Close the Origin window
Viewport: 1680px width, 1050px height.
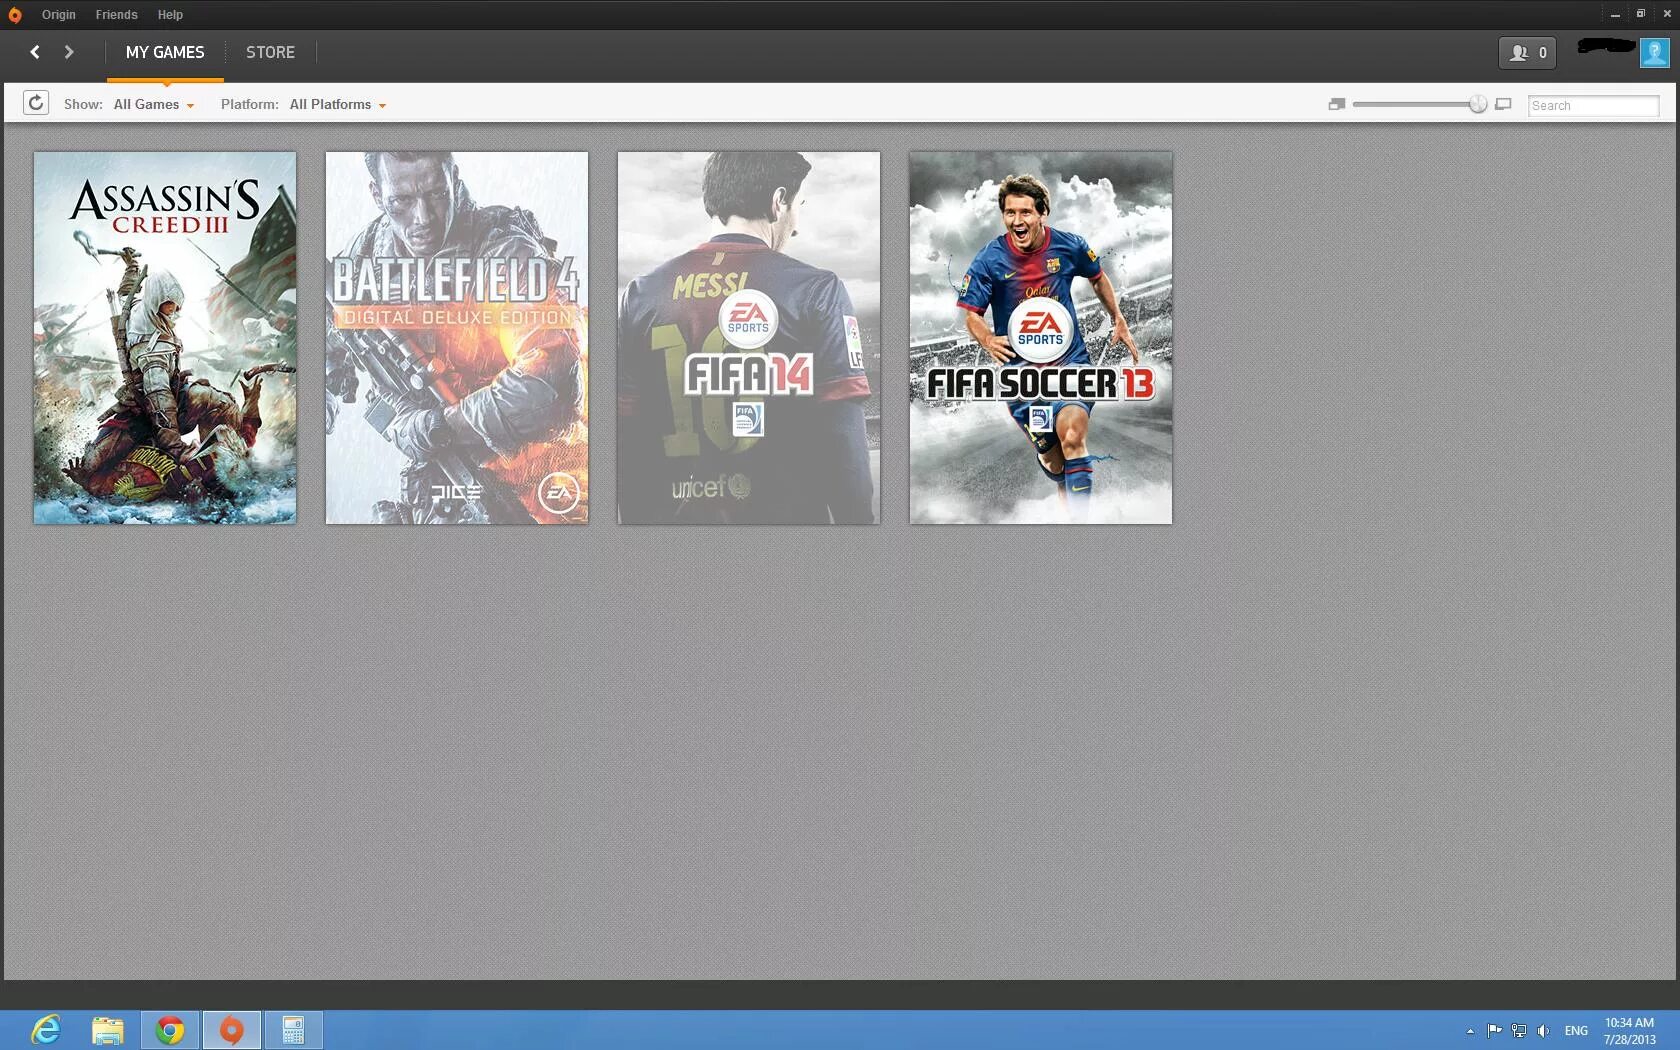pyautogui.click(x=1667, y=14)
